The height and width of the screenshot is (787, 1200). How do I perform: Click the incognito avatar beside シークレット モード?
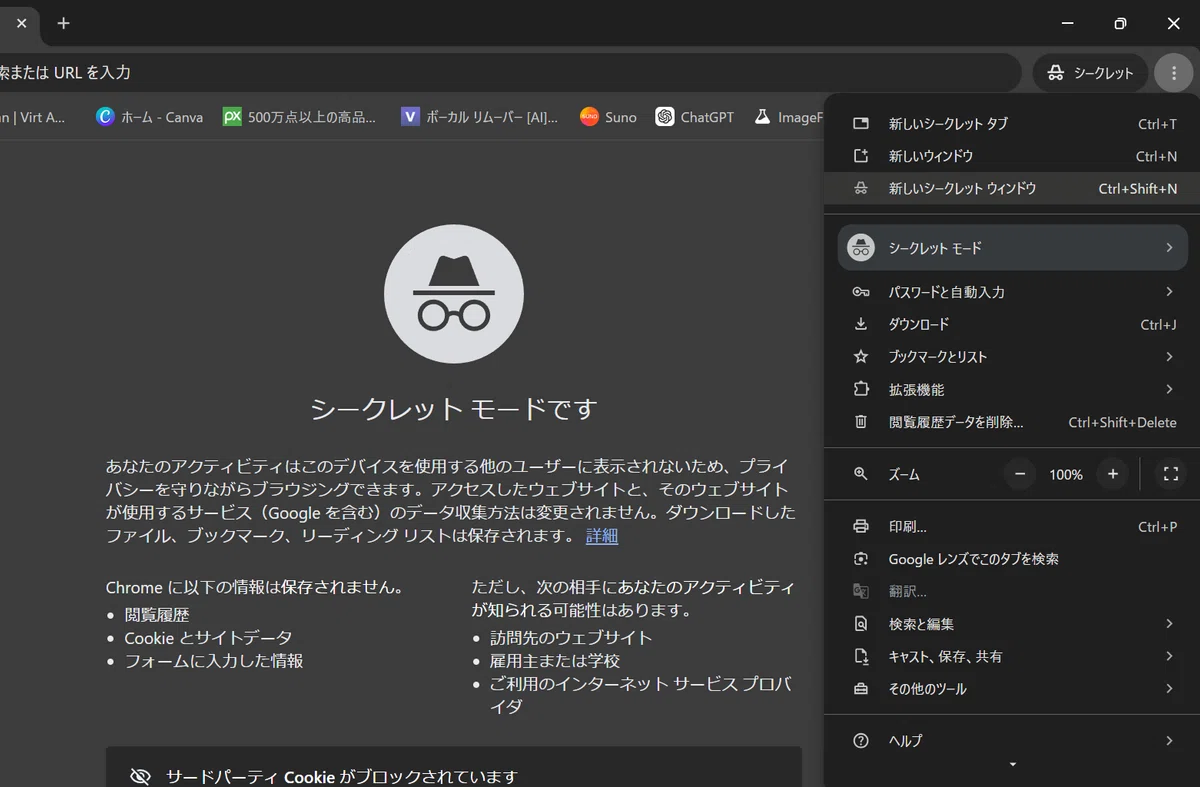click(861, 248)
